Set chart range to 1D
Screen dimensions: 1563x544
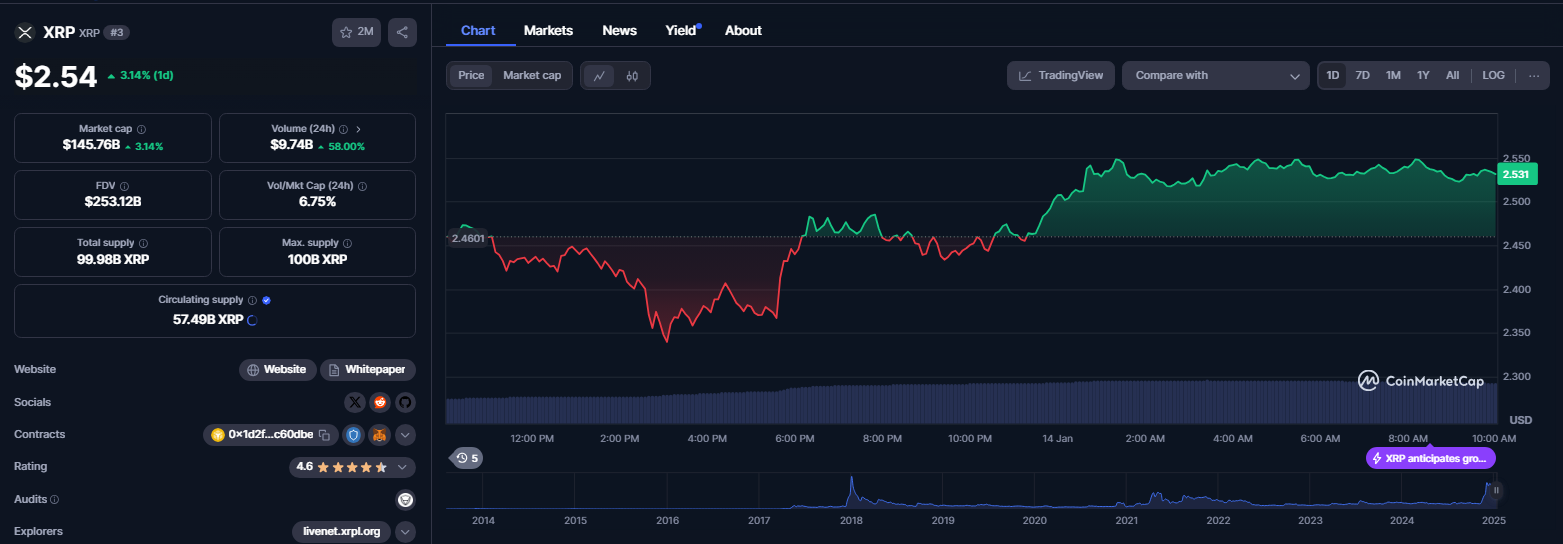pyautogui.click(x=1333, y=75)
